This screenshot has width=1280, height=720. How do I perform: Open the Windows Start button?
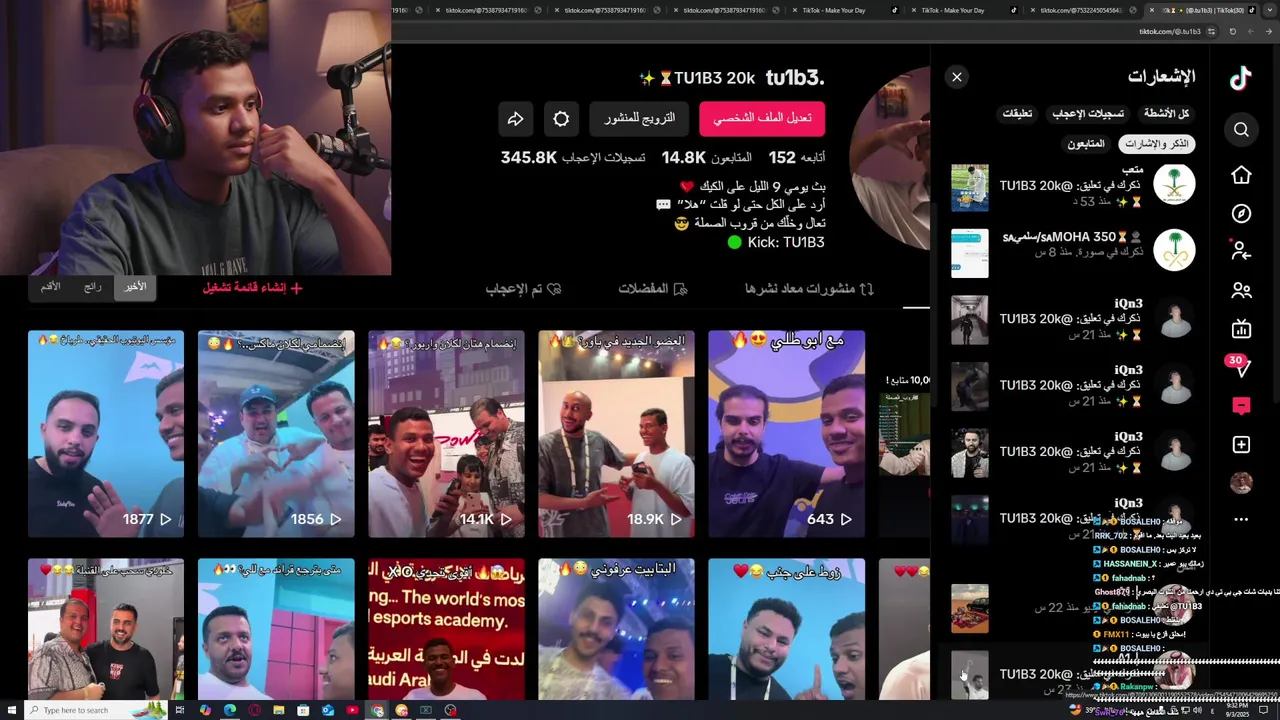point(12,710)
